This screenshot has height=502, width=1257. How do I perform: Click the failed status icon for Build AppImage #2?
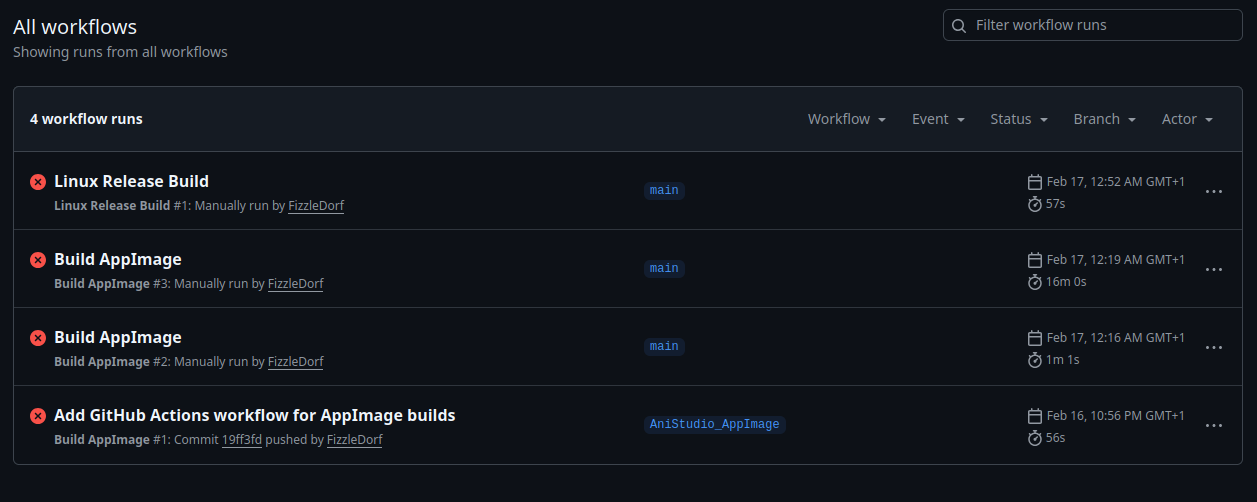(38, 338)
